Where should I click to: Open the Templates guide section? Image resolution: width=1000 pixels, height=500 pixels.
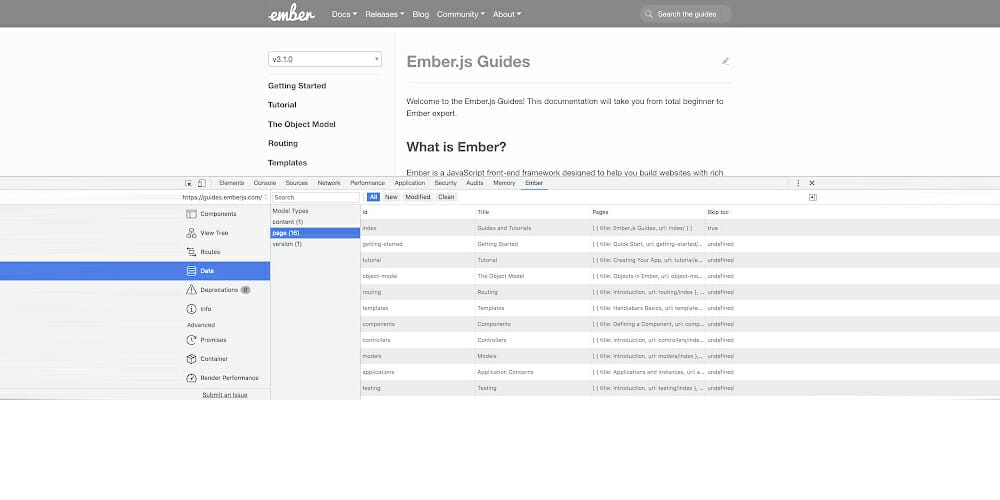coord(288,163)
